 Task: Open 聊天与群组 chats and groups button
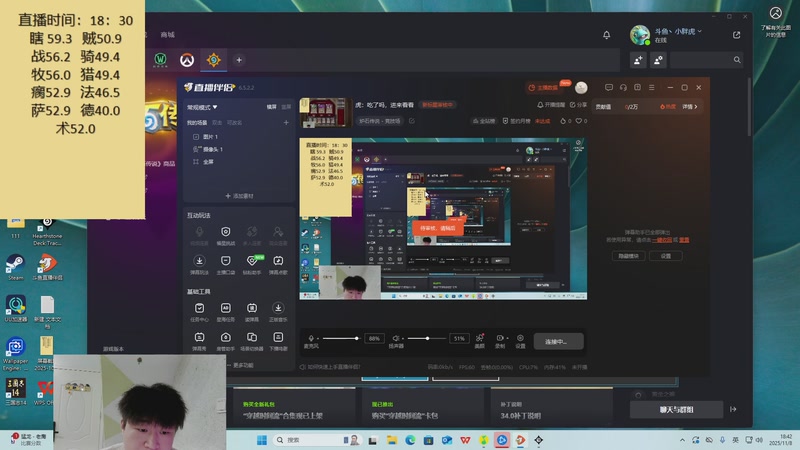[676, 410]
